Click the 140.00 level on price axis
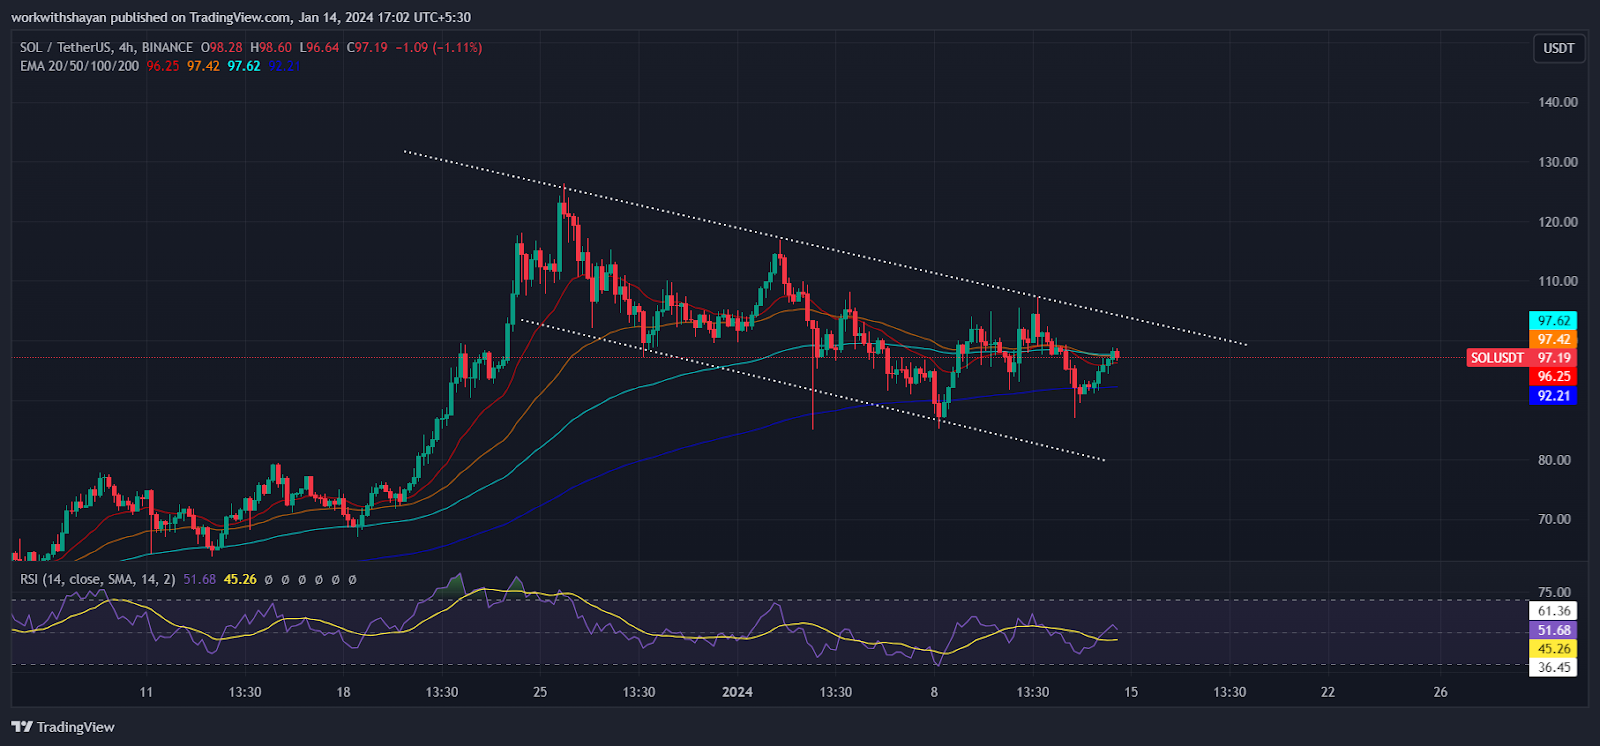Viewport: 1600px width, 746px height. (x=1557, y=102)
